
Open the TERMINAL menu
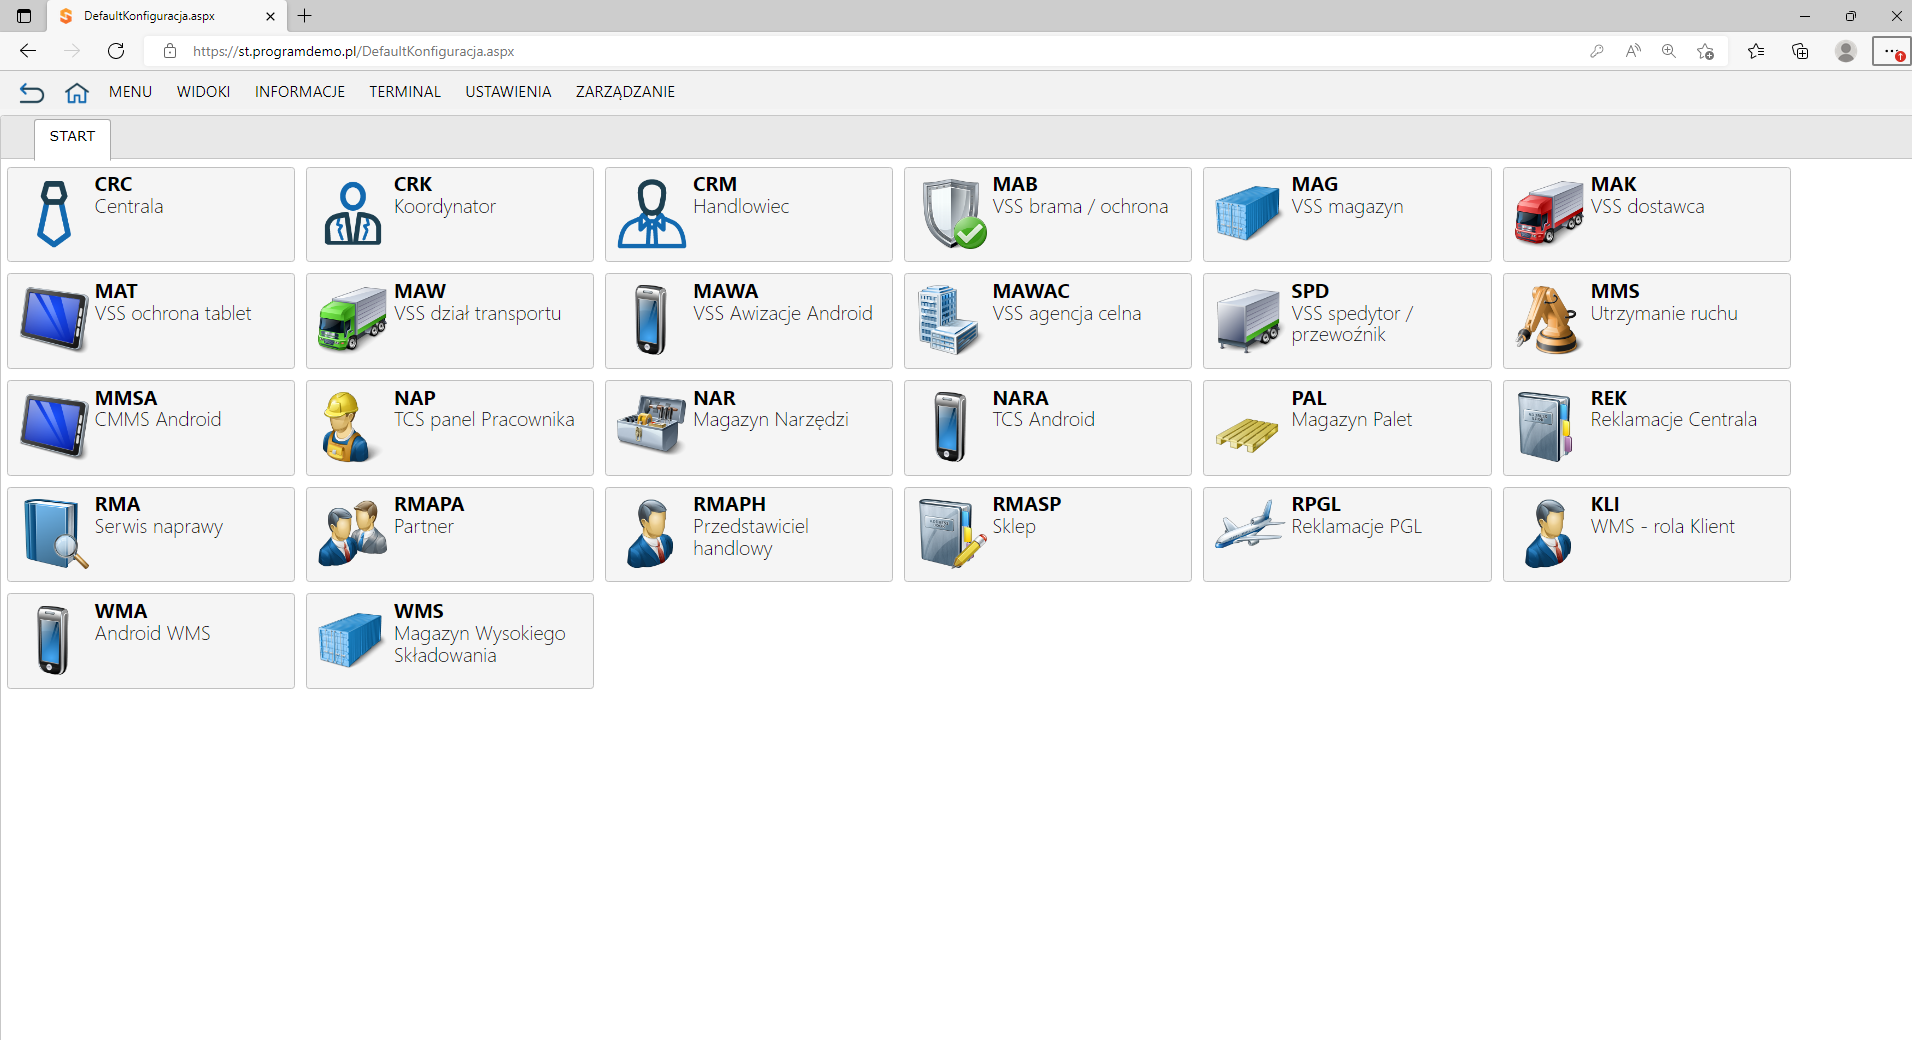405,92
